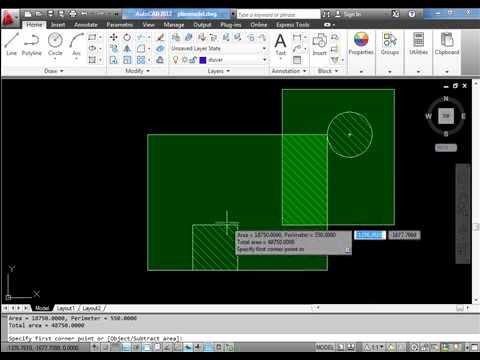Choose the Move tool in Modify panel
This screenshot has width=480, height=360.
coord(114,37)
